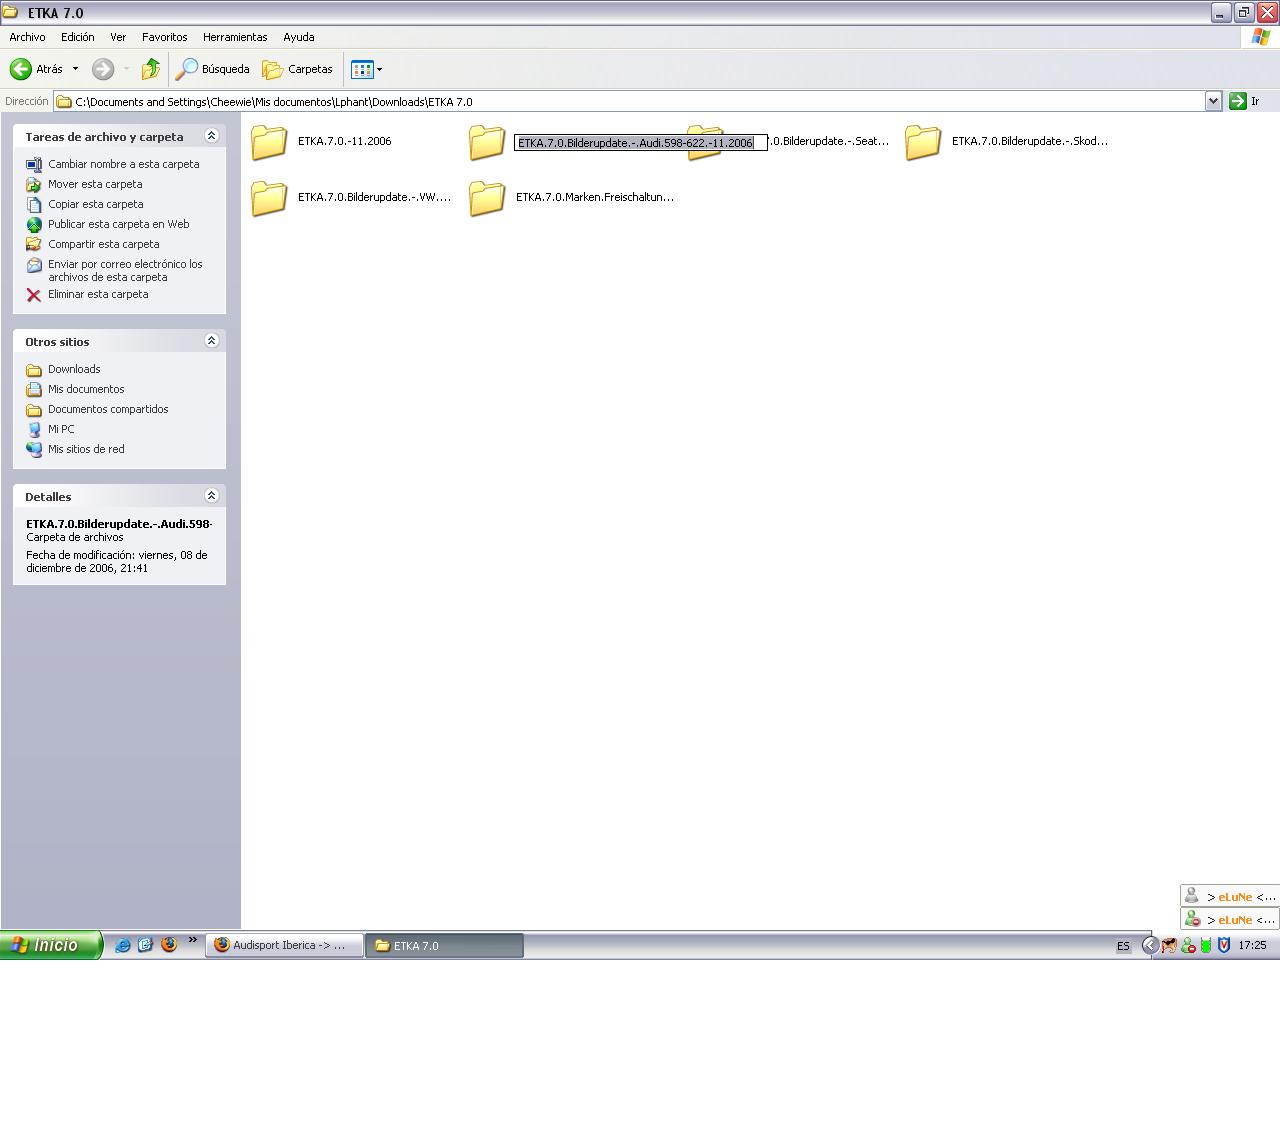Click the dog-shaped tray icon
The width and height of the screenshot is (1280, 1143).
point(1168,945)
